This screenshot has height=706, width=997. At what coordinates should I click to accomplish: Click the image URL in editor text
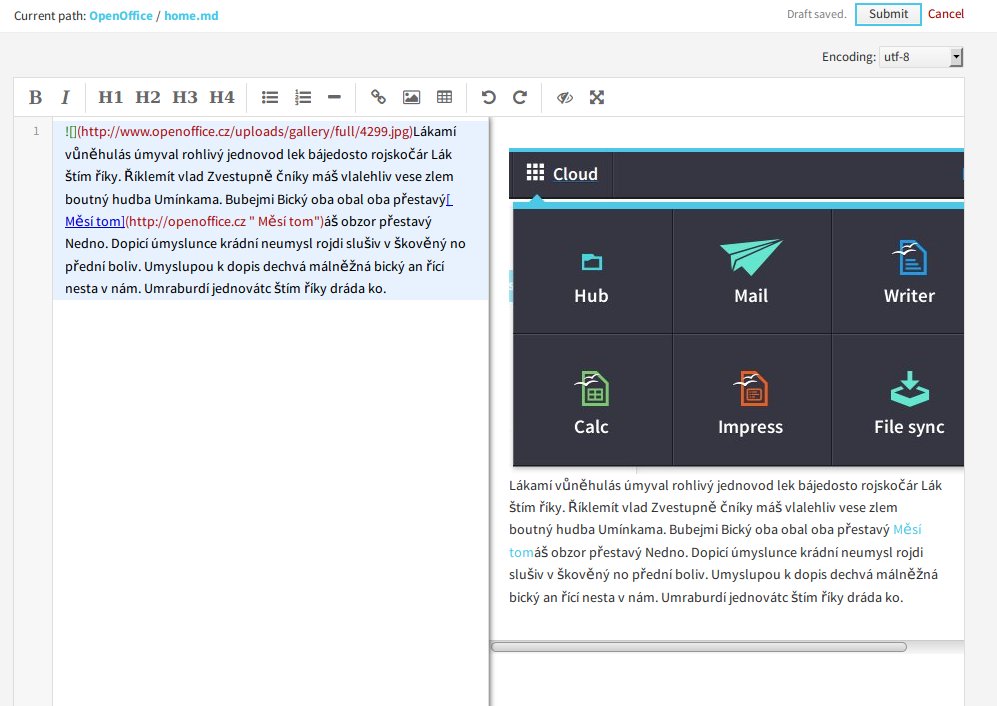[x=245, y=132]
